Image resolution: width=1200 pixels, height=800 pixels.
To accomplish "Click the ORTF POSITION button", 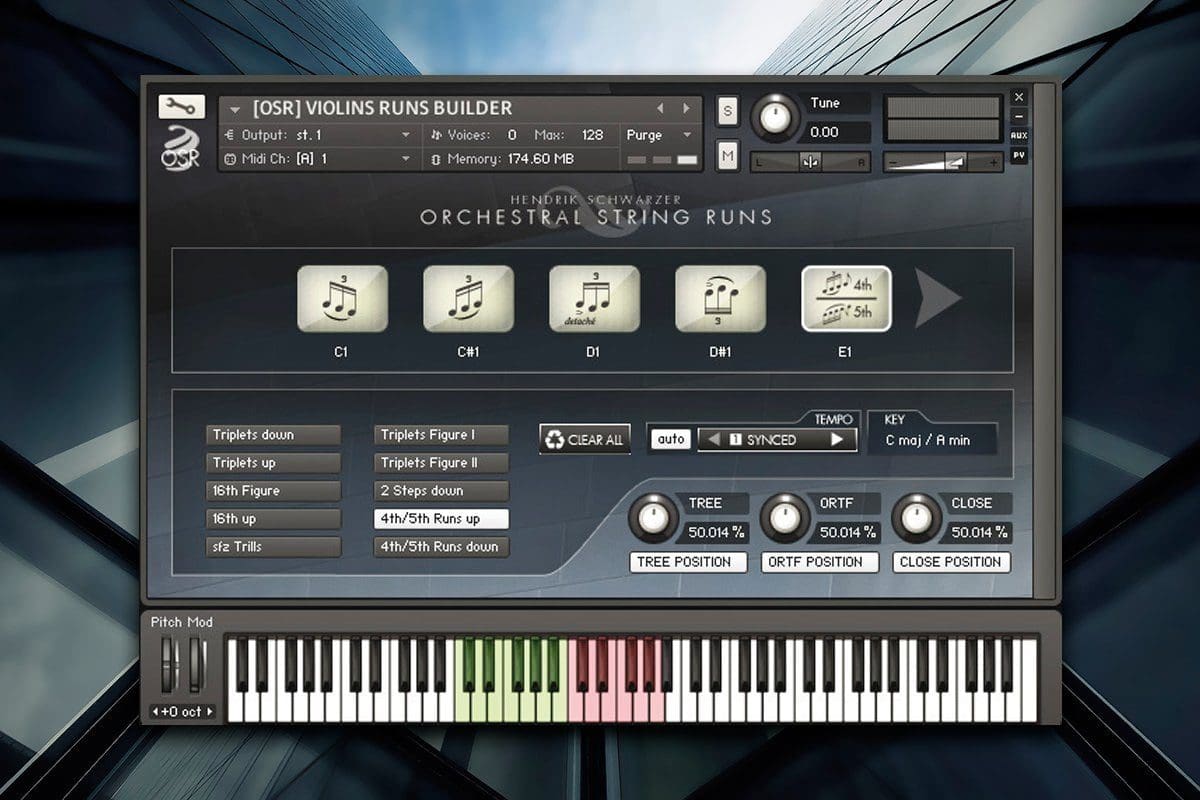I will pos(819,562).
